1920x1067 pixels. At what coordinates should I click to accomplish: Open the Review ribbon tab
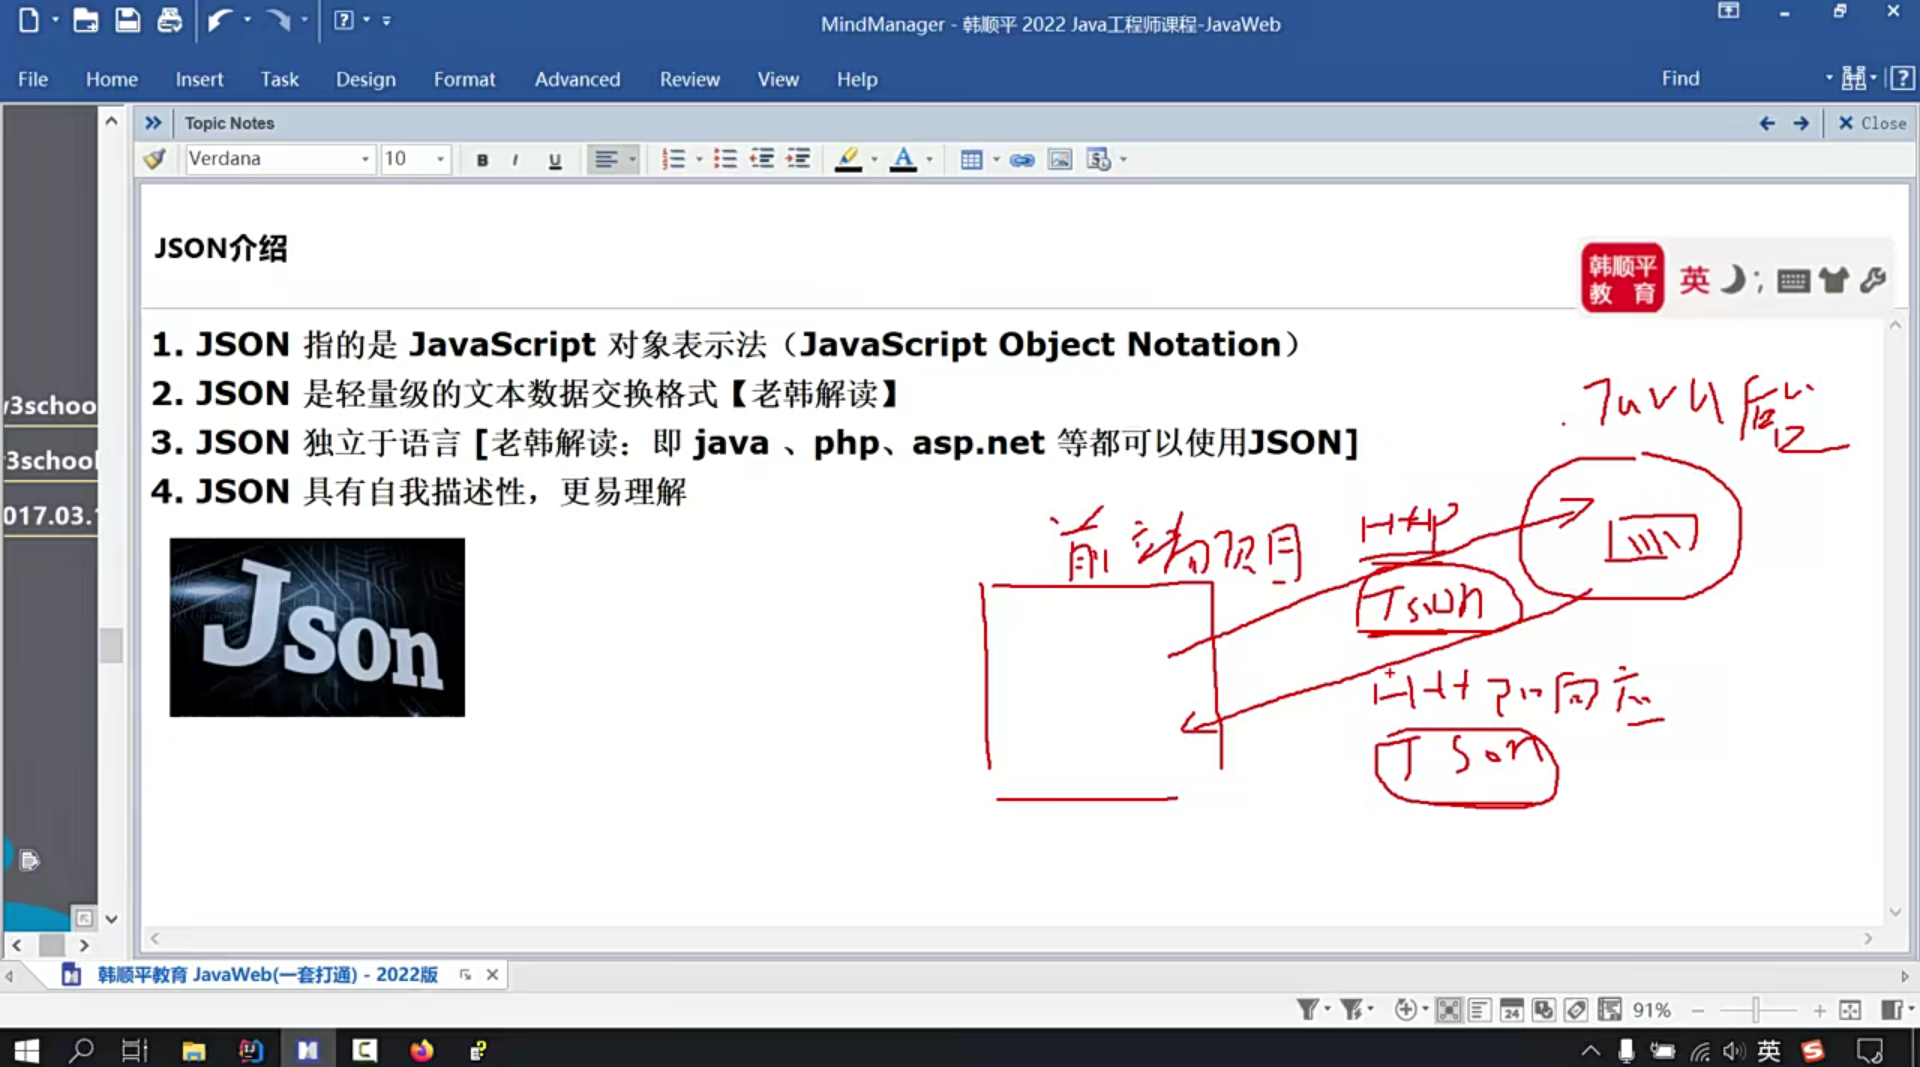689,79
